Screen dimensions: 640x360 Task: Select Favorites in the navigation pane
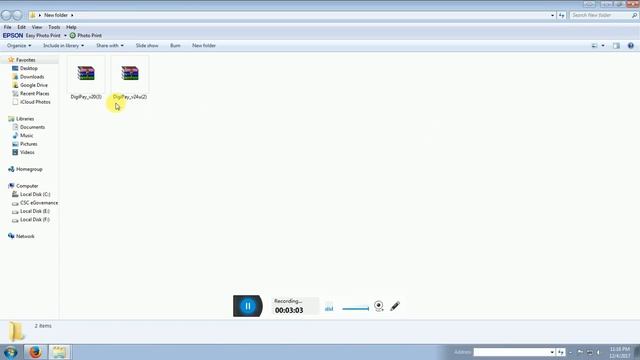[25, 60]
